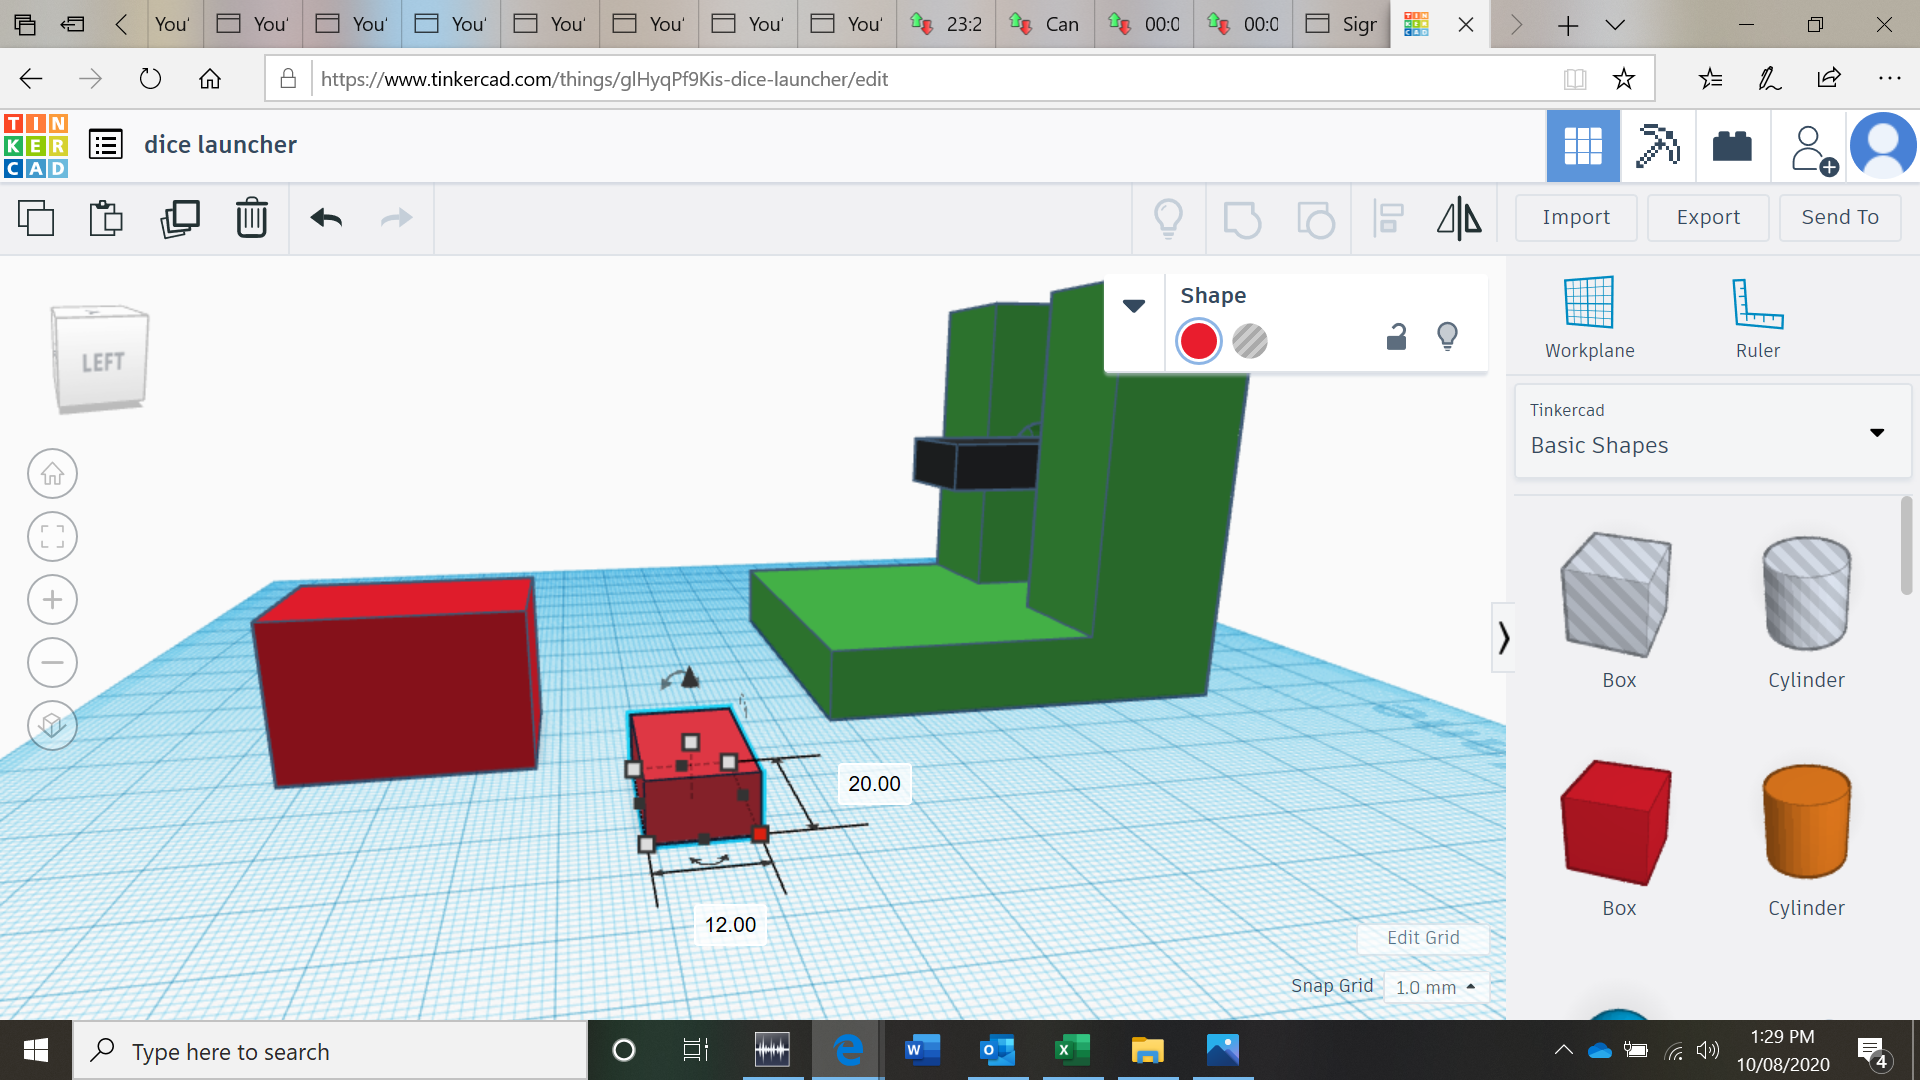The height and width of the screenshot is (1080, 1920).
Task: Open the Basic Shapes category dropdown
Action: pos(1712,432)
